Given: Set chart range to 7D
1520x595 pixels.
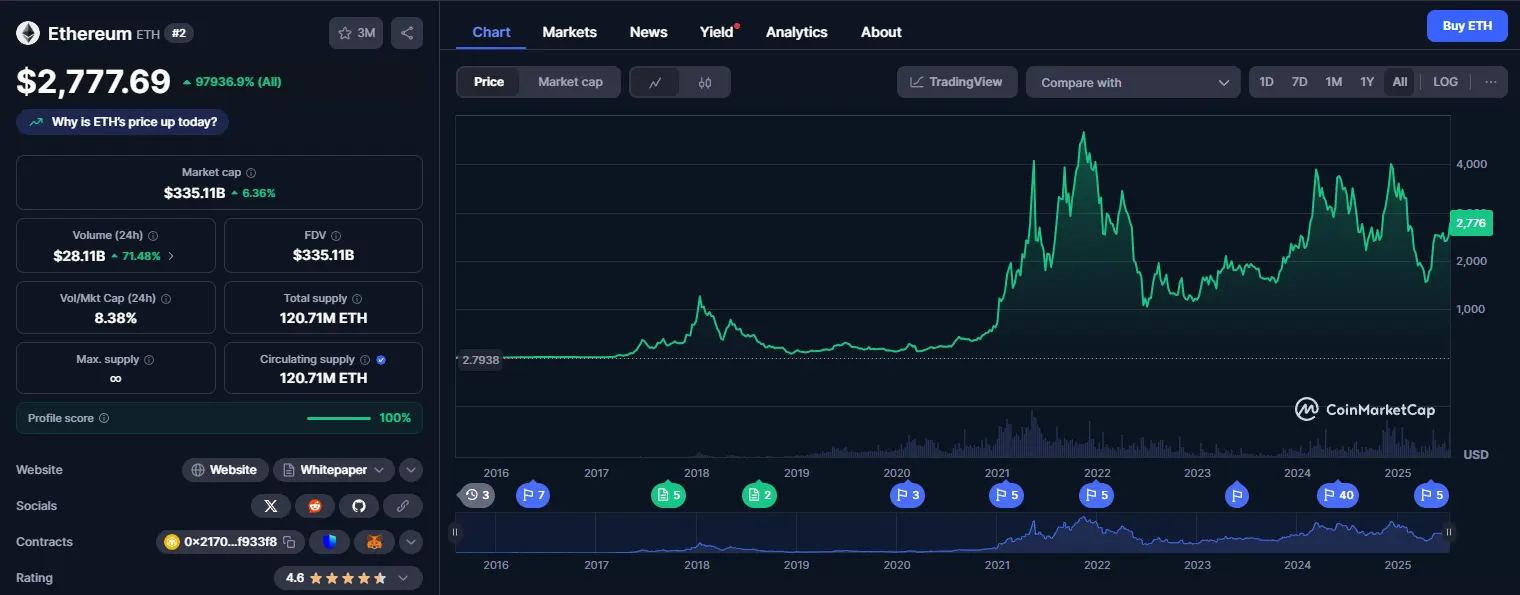Looking at the screenshot, I should [1299, 82].
